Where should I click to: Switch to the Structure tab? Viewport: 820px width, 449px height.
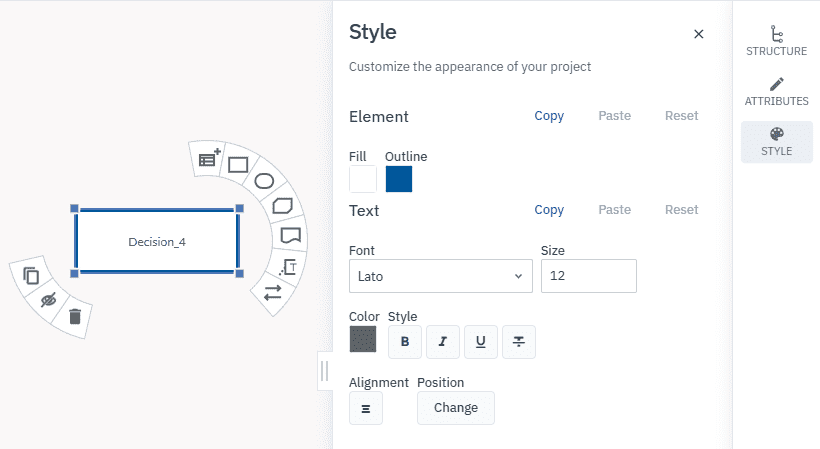776,41
